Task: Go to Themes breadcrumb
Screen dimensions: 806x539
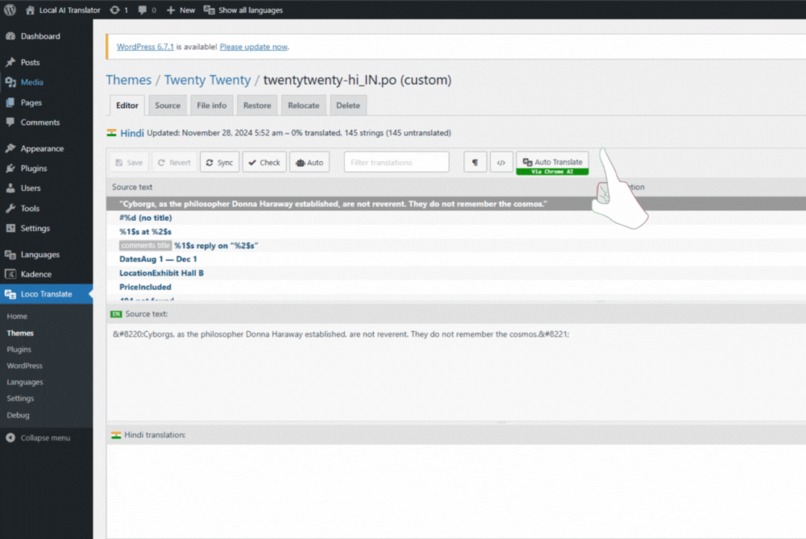Action: [129, 80]
